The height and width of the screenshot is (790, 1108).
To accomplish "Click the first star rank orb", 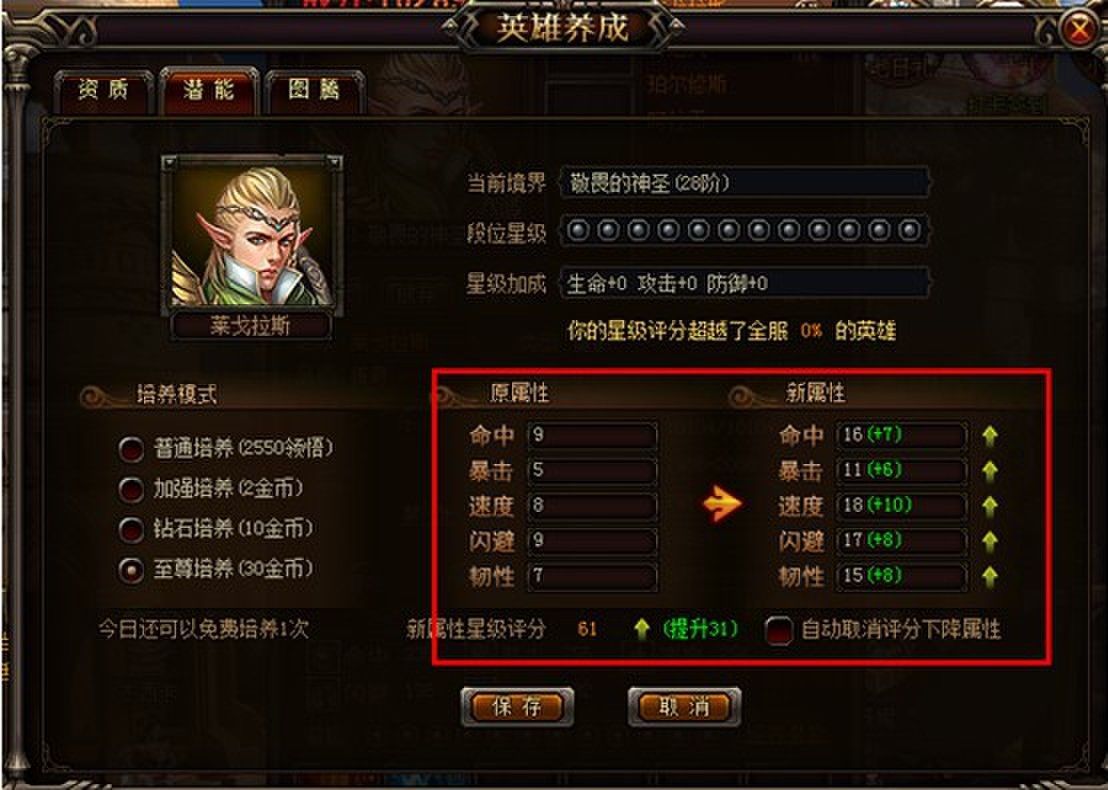I will (x=578, y=230).
